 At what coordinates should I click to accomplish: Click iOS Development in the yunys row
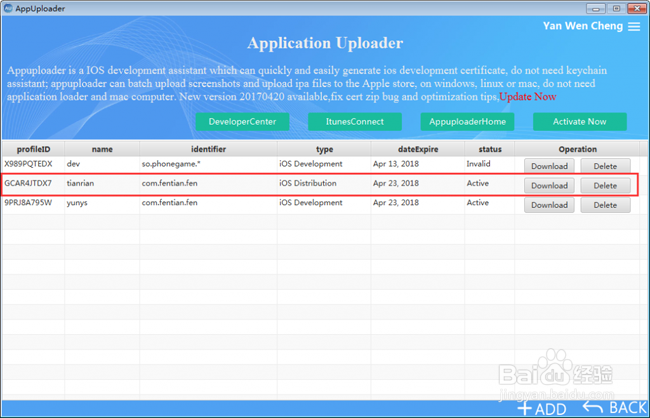[x=310, y=203]
